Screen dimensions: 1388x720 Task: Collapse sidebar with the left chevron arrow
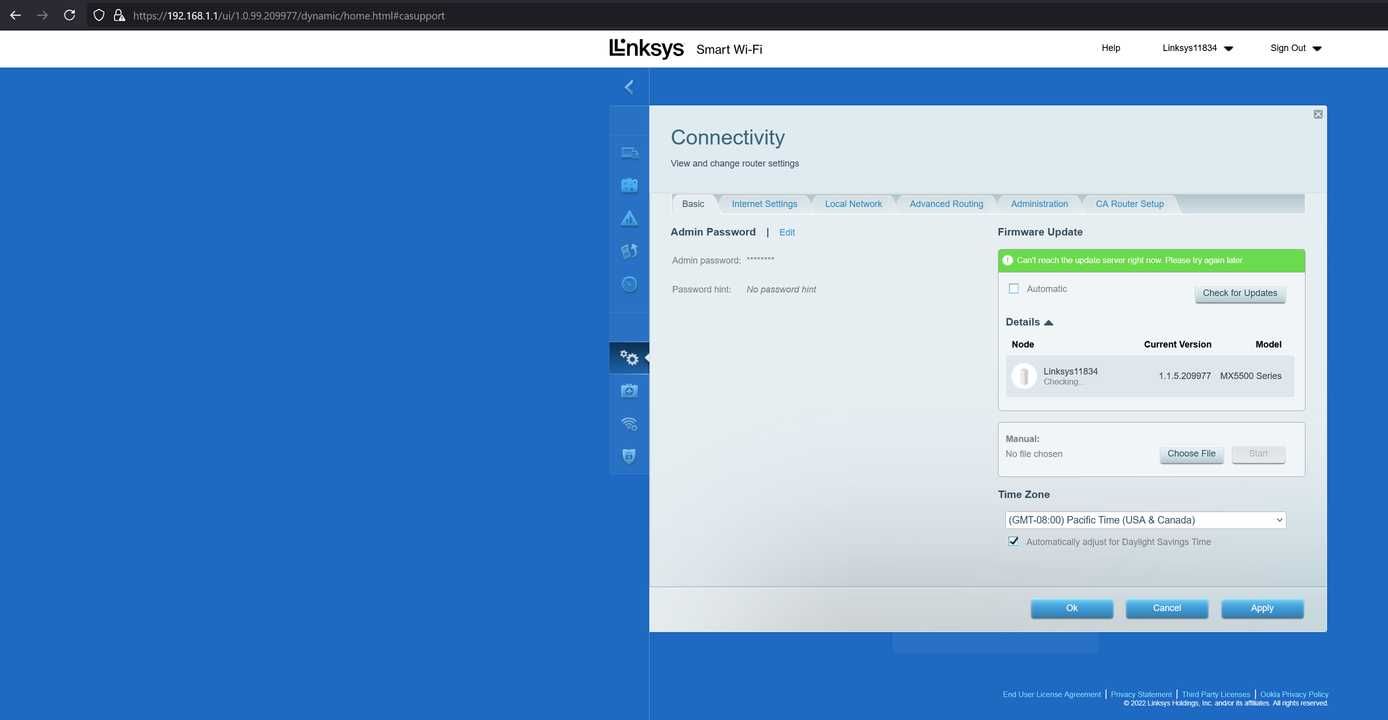[629, 87]
